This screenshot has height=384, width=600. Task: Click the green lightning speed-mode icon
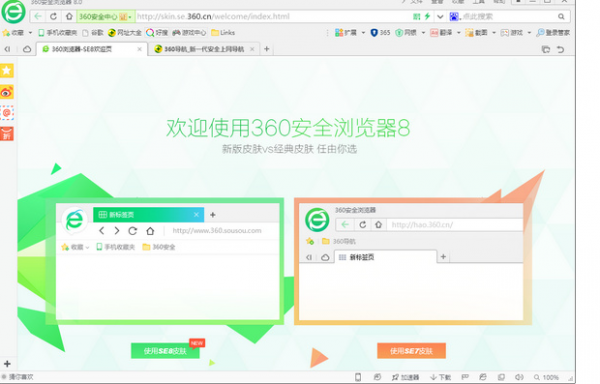[x=427, y=16]
